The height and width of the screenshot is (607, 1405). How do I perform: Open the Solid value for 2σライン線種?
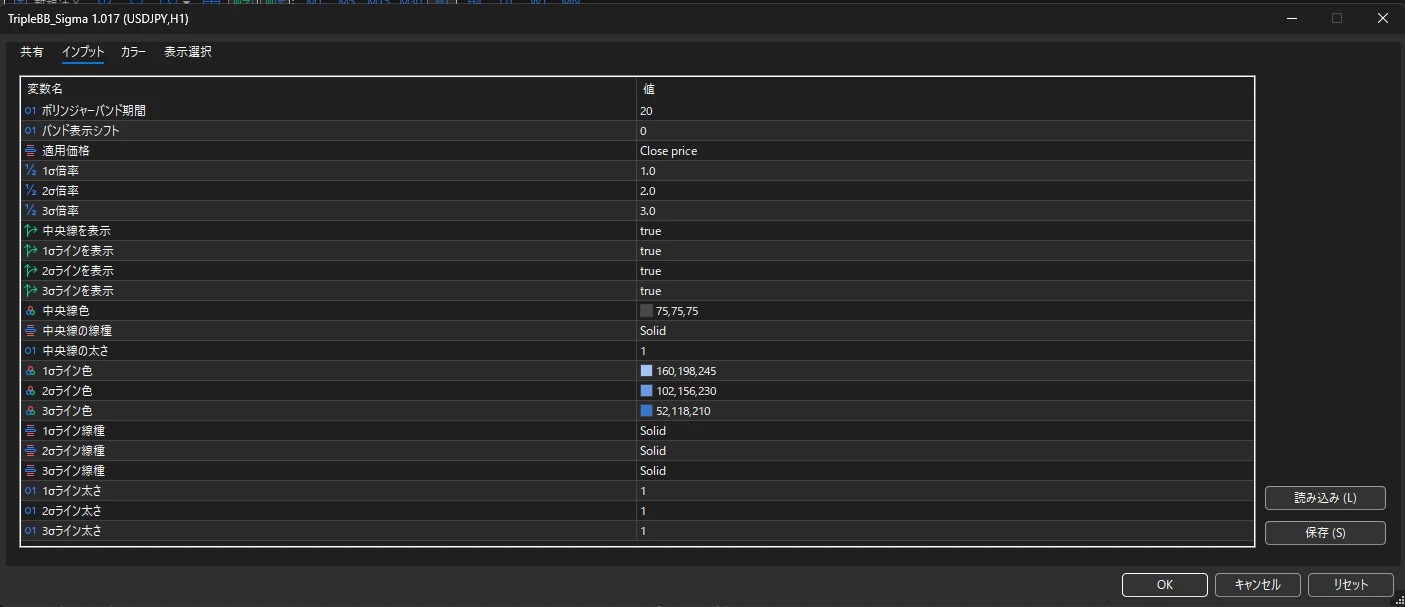click(x=653, y=451)
